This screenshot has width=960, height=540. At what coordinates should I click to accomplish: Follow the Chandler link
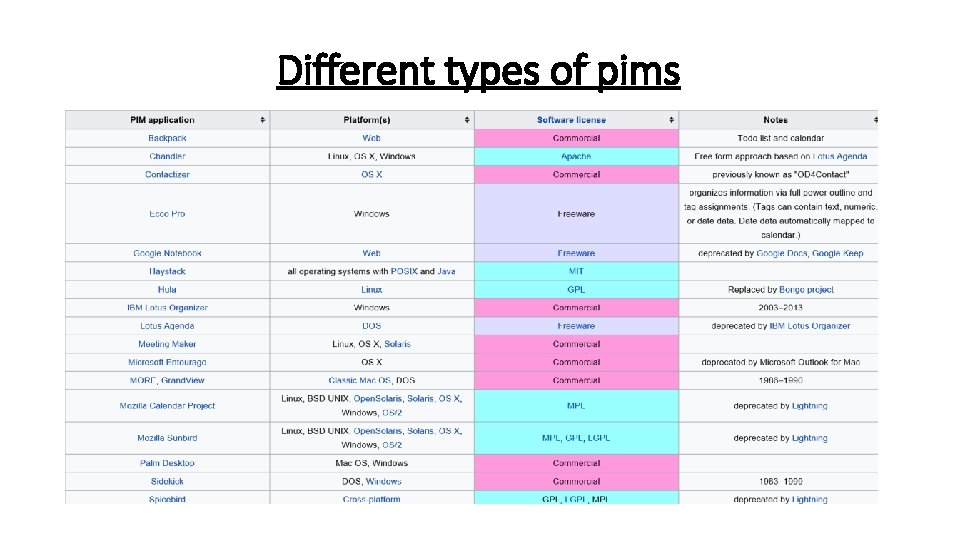(167, 156)
